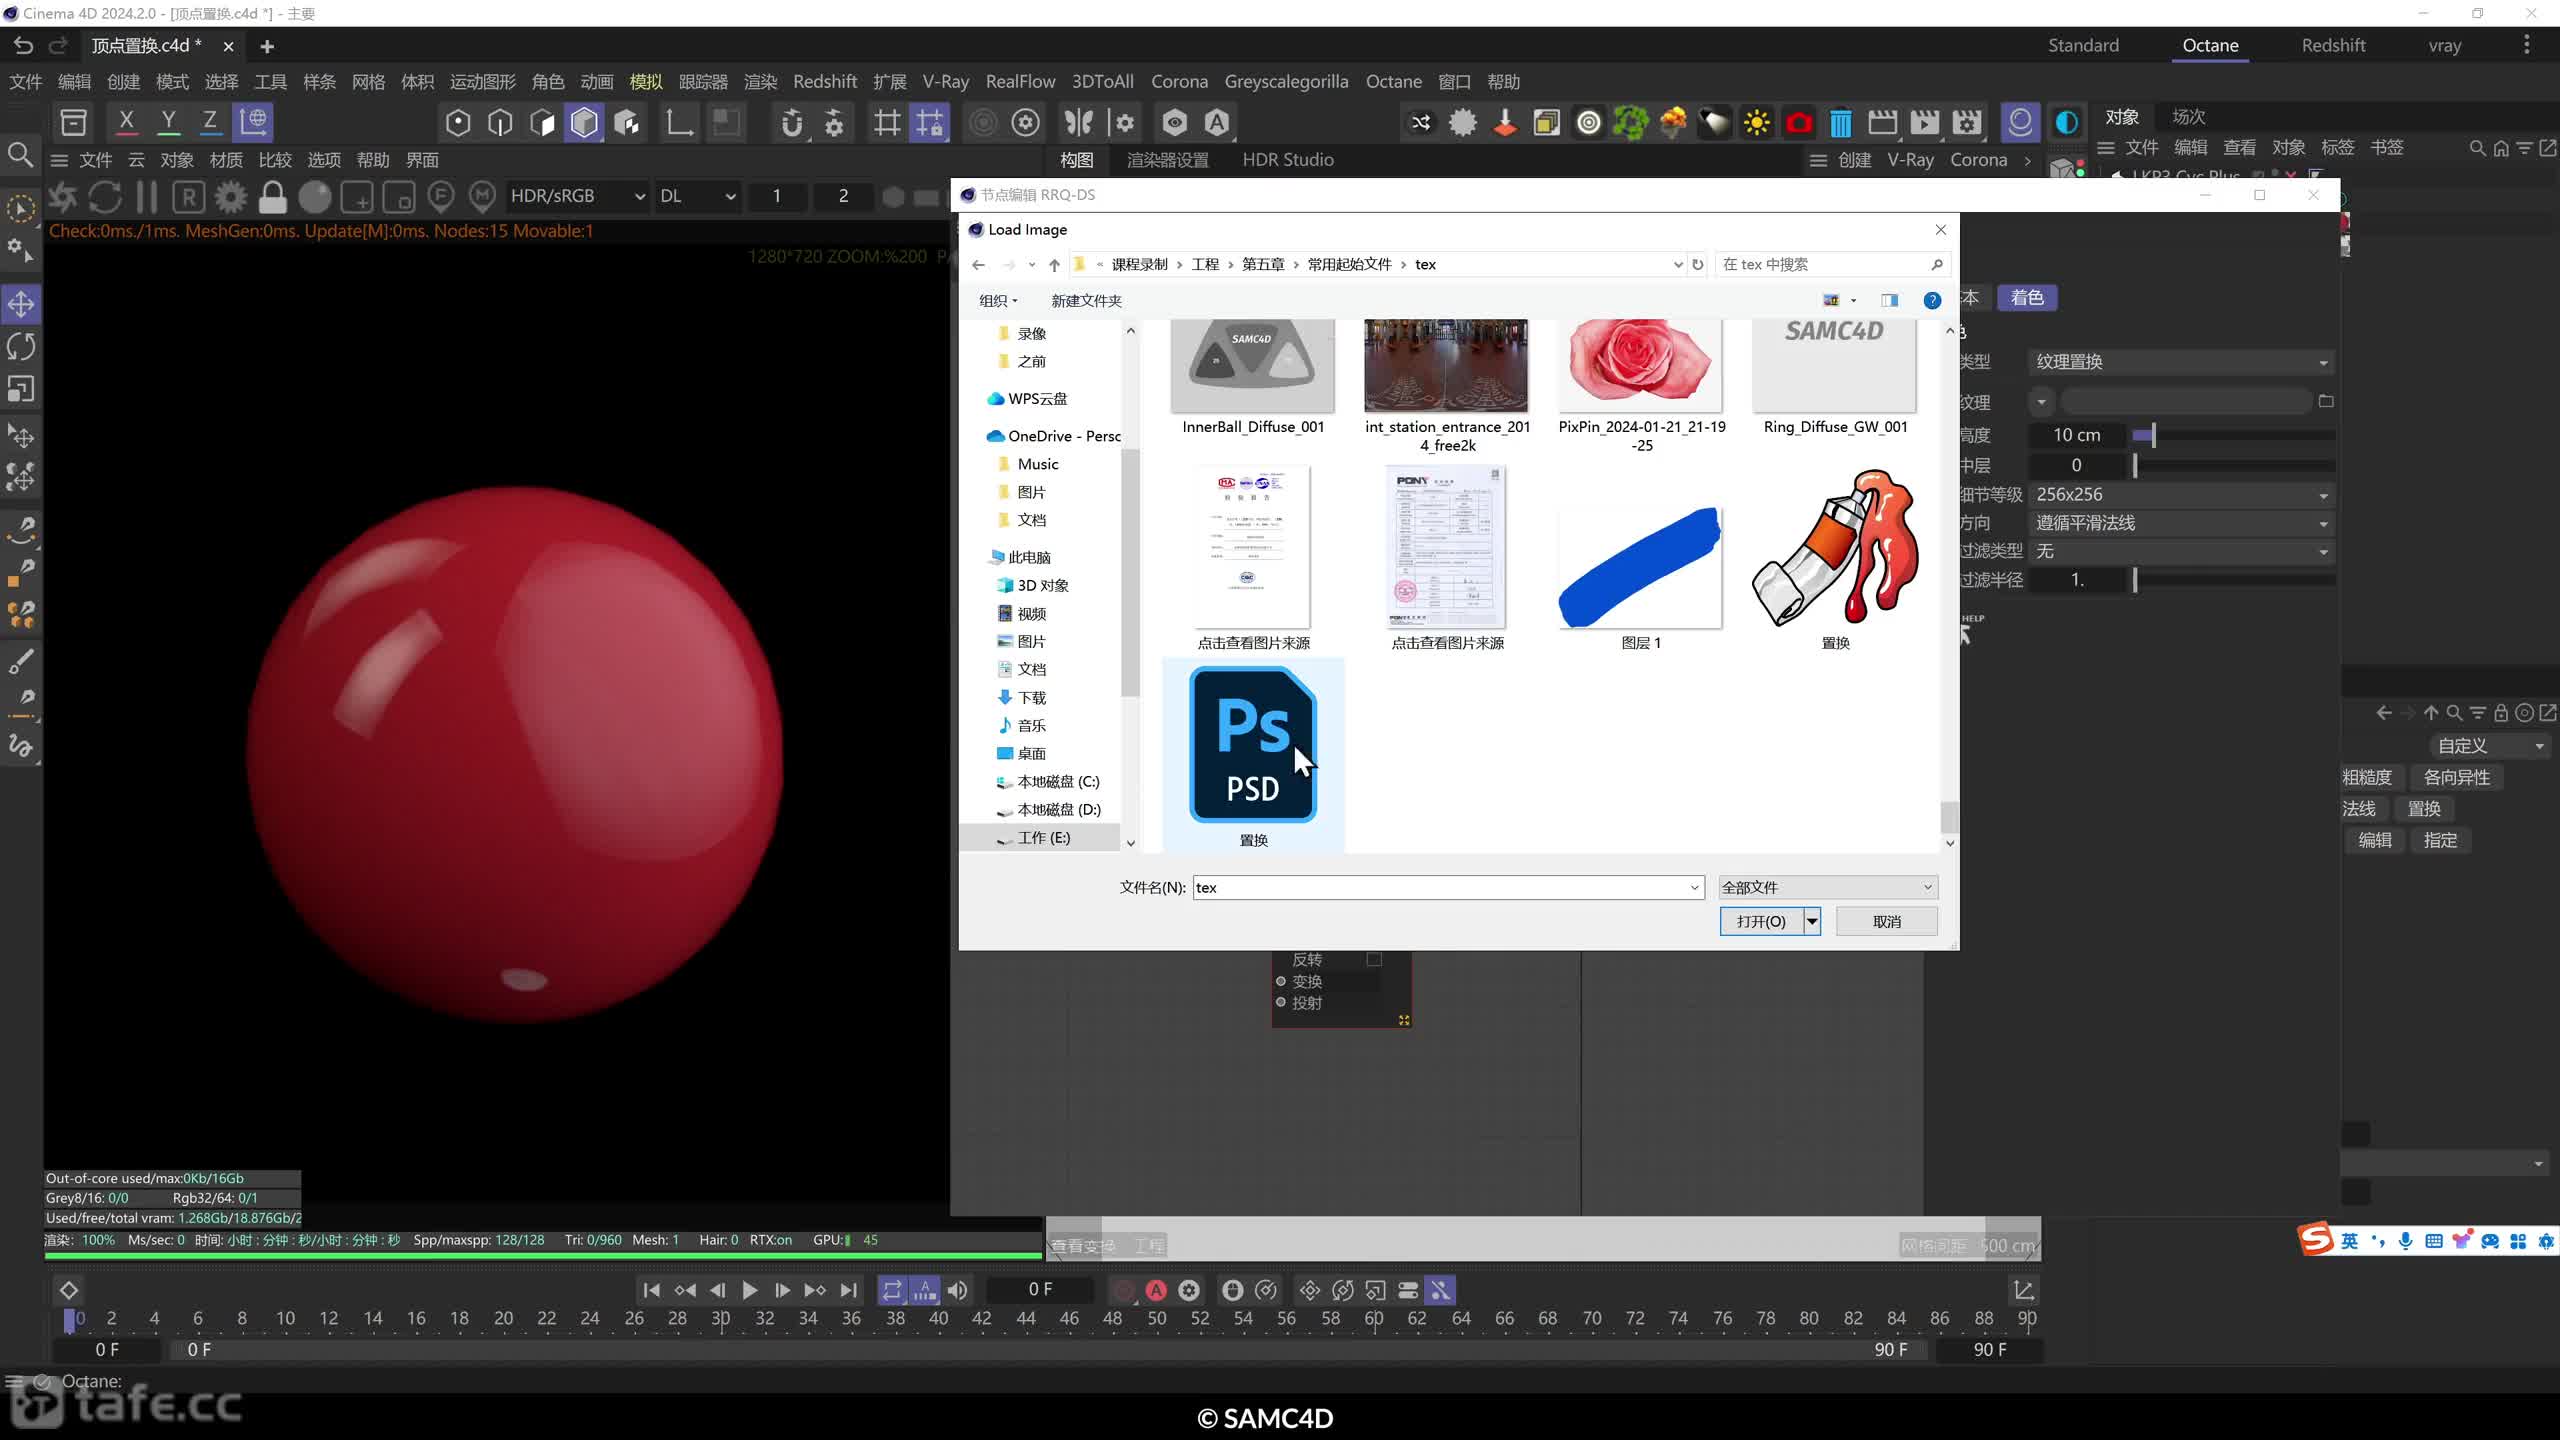The image size is (2560, 1440).
Task: Click the help question mark icon in dialog
Action: coord(1932,300)
